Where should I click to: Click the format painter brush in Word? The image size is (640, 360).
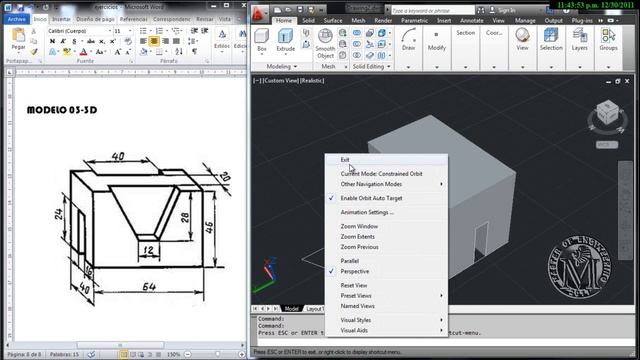[34, 52]
